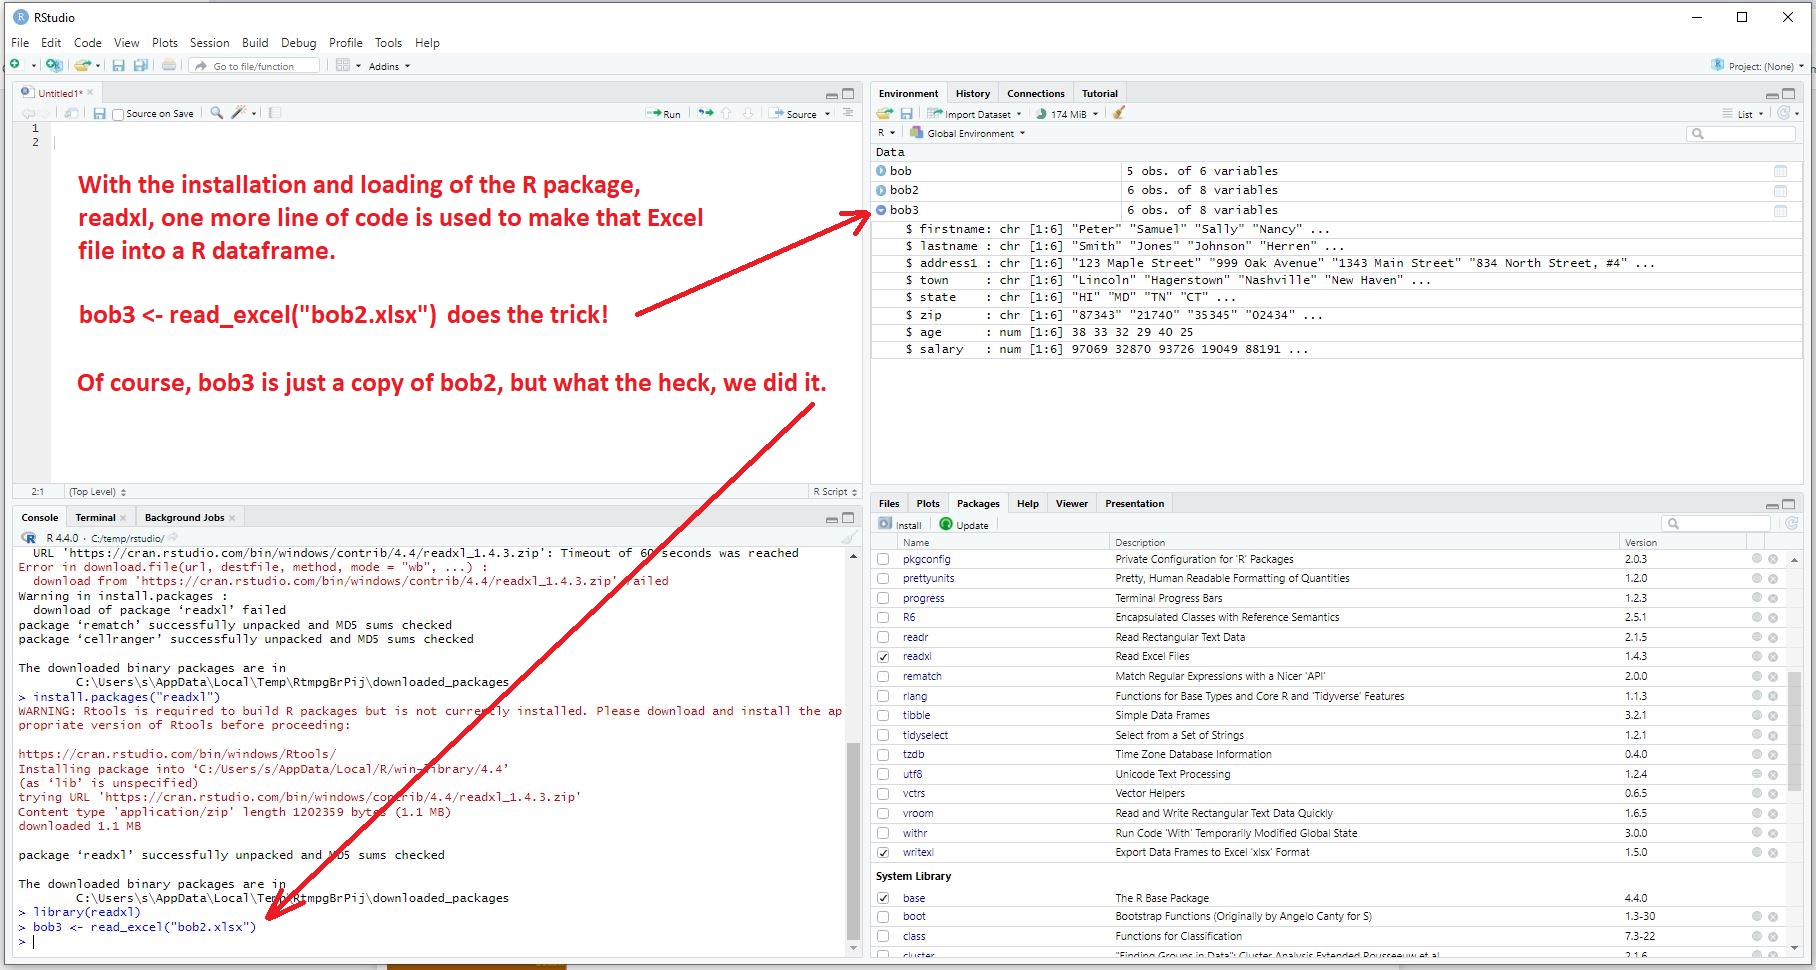Enable the Source on Save checkbox
This screenshot has height=970, width=1816.
click(x=119, y=114)
